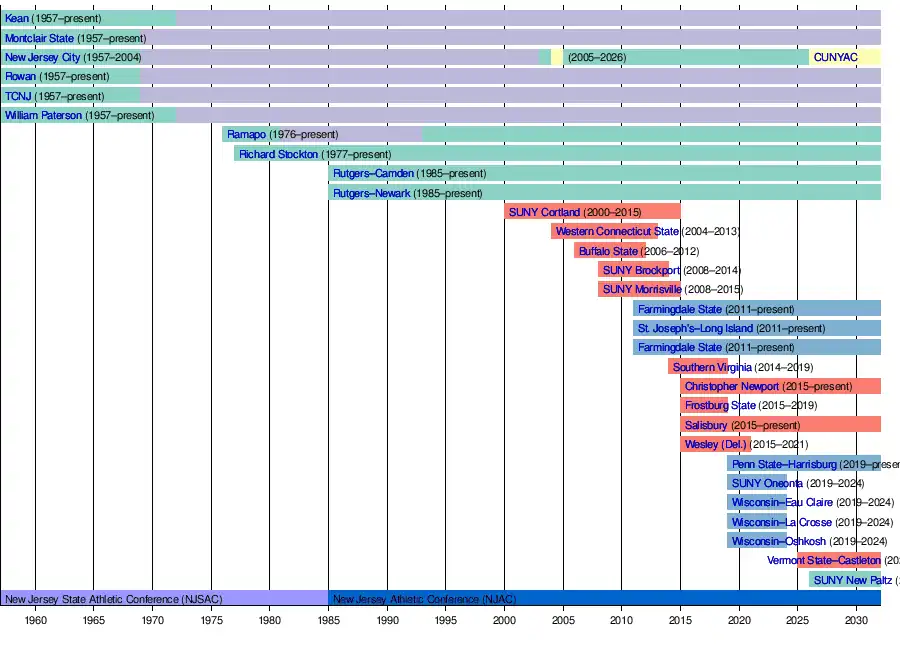Open the Christopher Newport link
This screenshot has width=900, height=655.
coord(731,387)
